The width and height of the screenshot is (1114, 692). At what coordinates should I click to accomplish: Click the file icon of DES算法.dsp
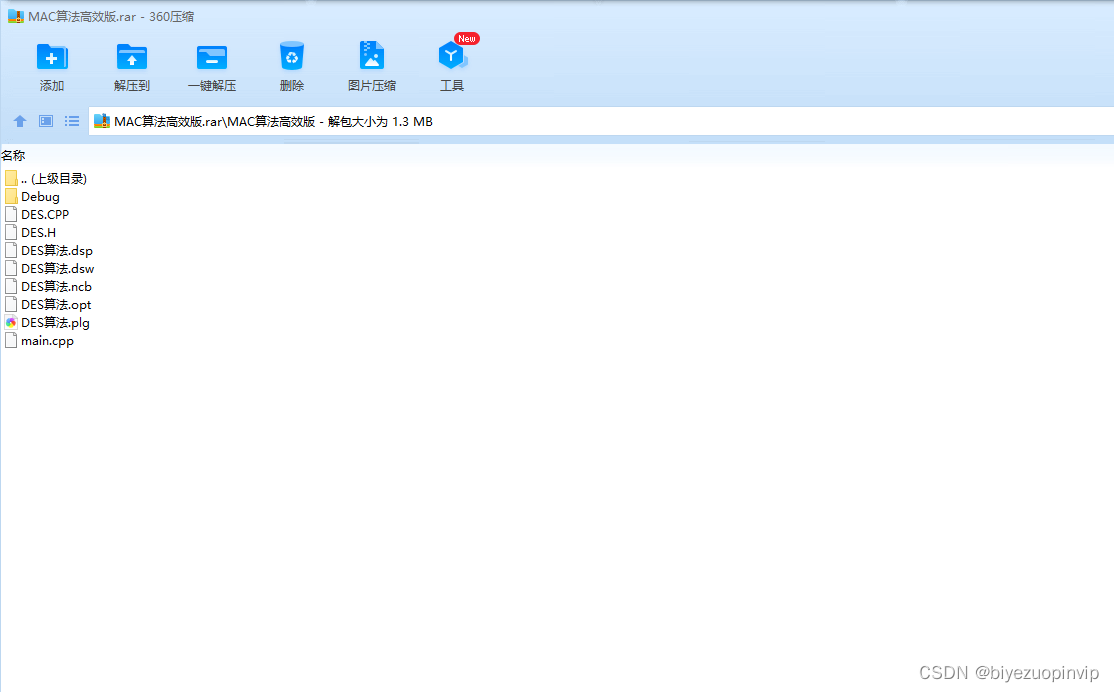click(x=11, y=251)
